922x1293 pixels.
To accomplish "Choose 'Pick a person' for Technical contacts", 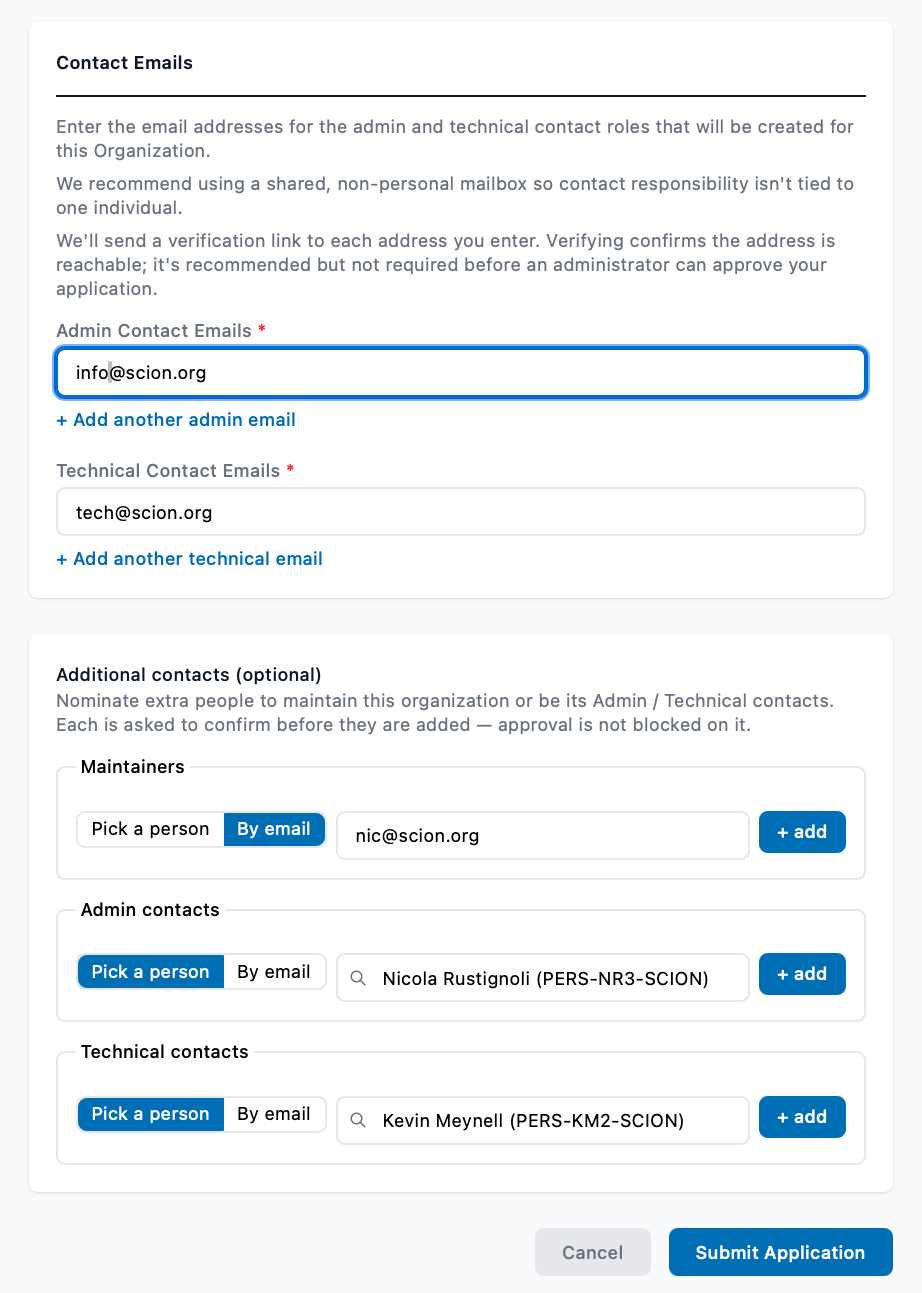I will 150,1114.
